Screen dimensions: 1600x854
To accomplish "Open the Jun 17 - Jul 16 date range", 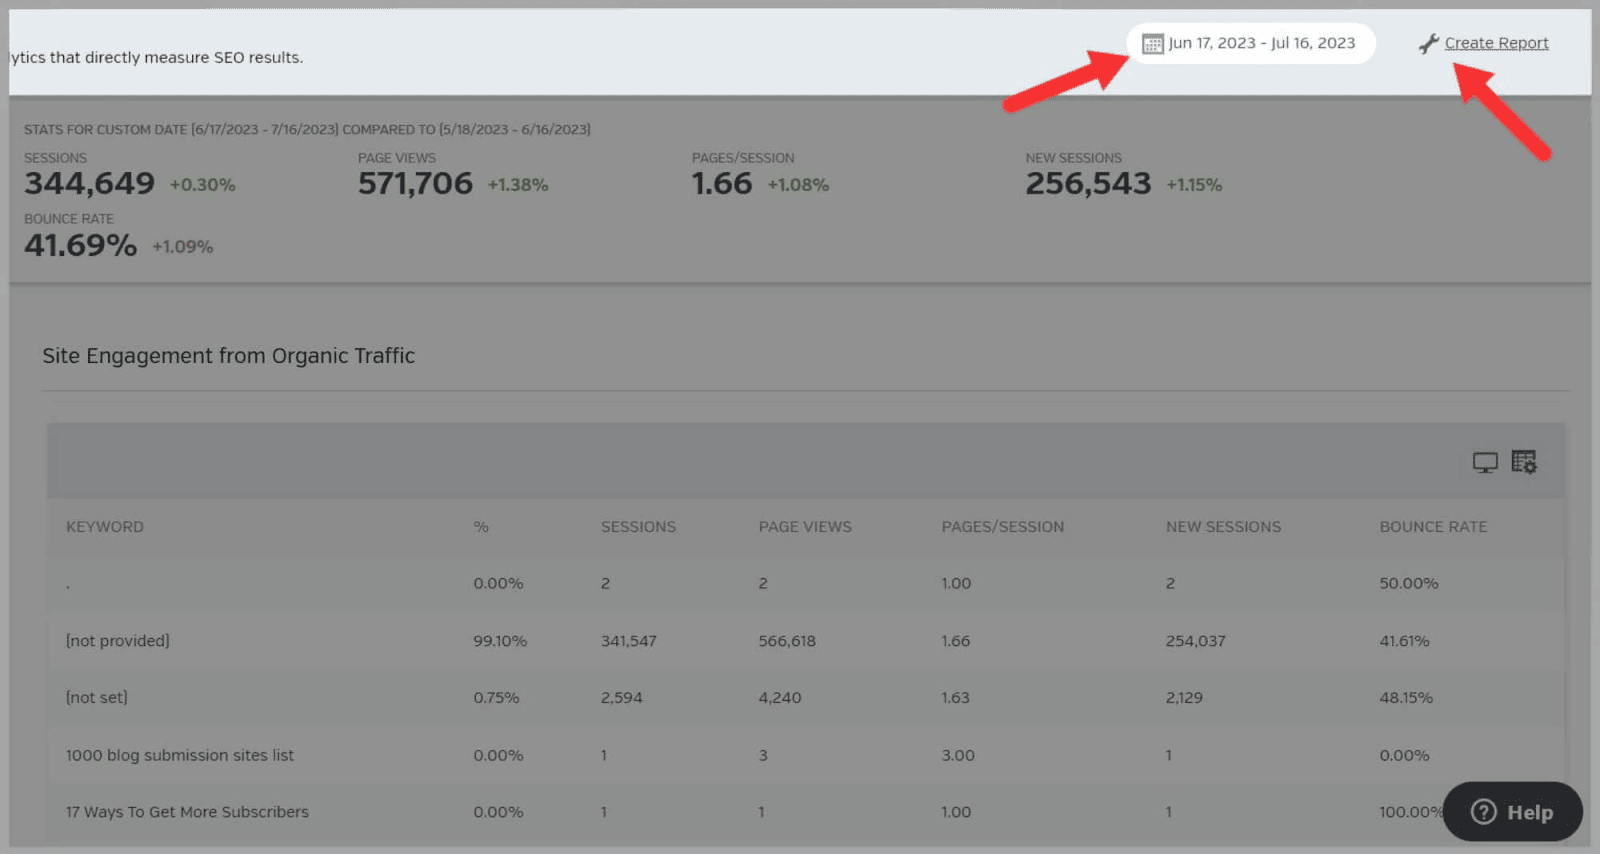I will pos(1261,43).
